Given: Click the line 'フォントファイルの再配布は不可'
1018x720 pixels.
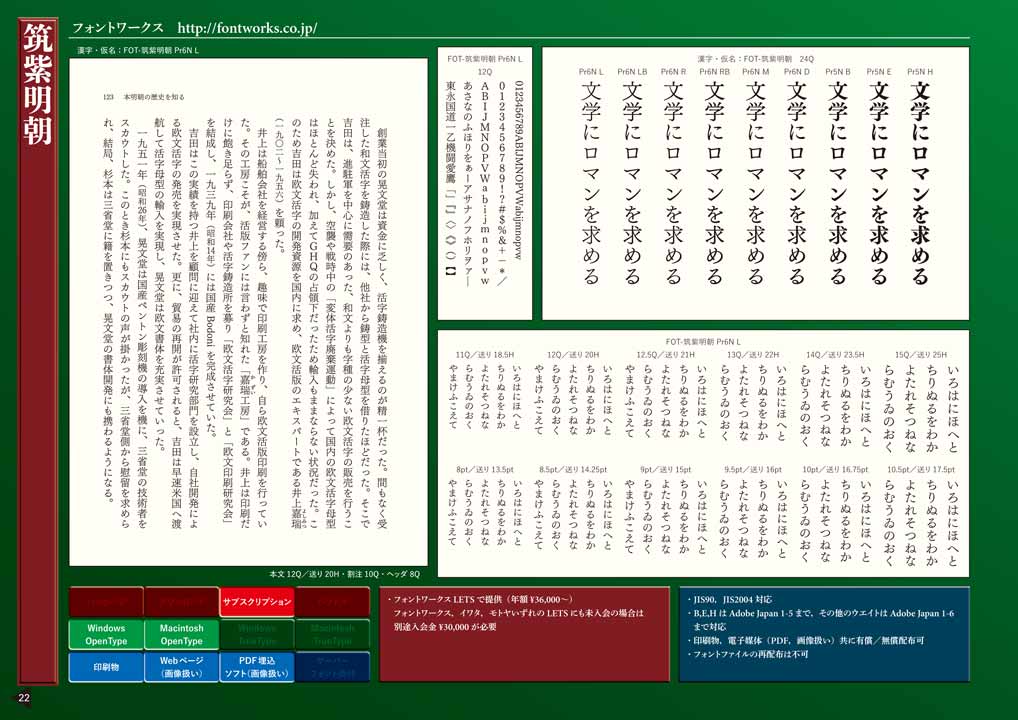Looking at the screenshot, I should pos(751,654).
